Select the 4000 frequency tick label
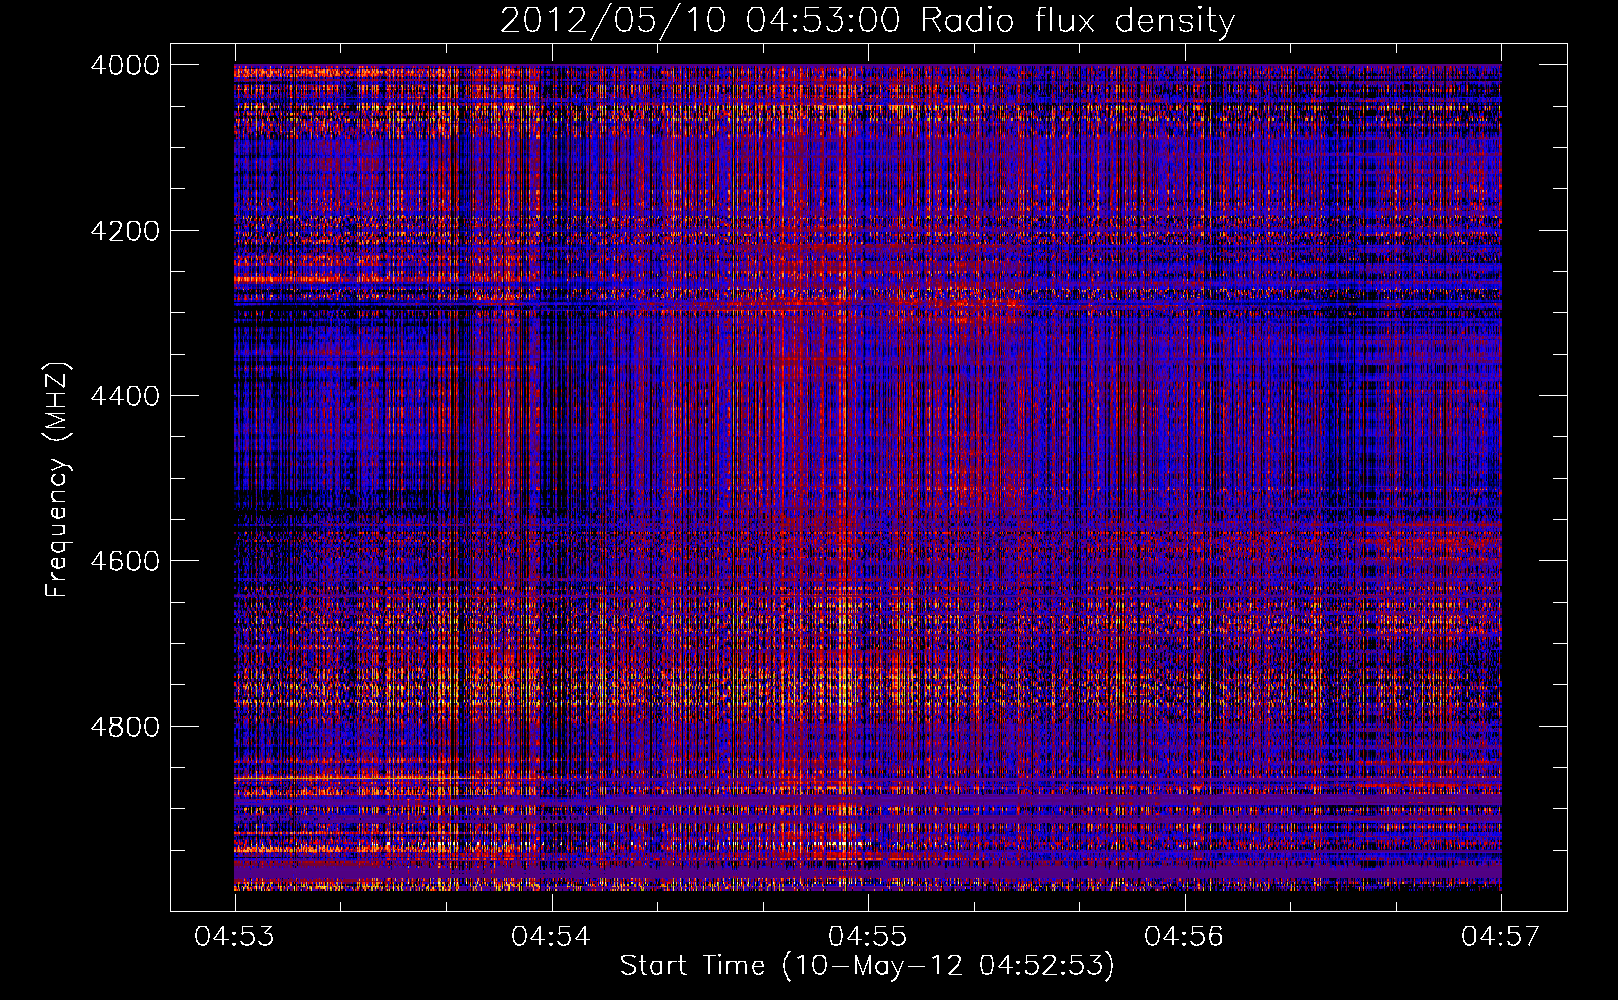Screen dimensions: 1618x1000 pyautogui.click(x=125, y=65)
